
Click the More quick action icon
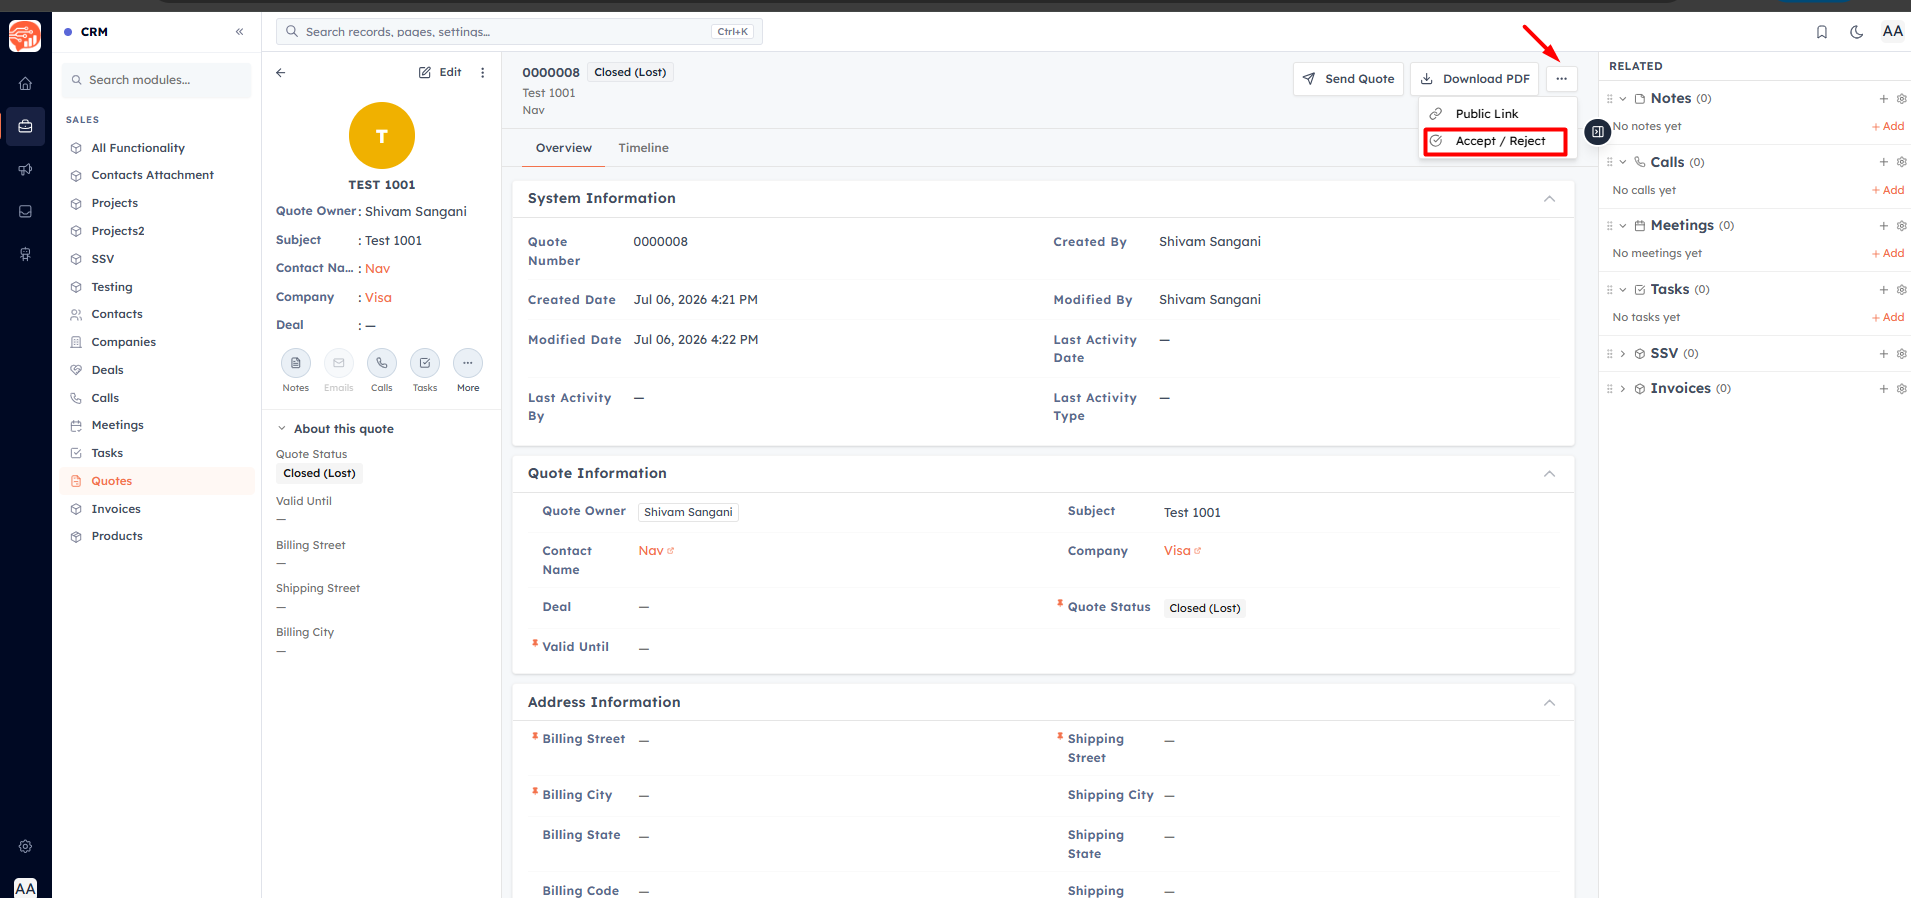point(468,363)
